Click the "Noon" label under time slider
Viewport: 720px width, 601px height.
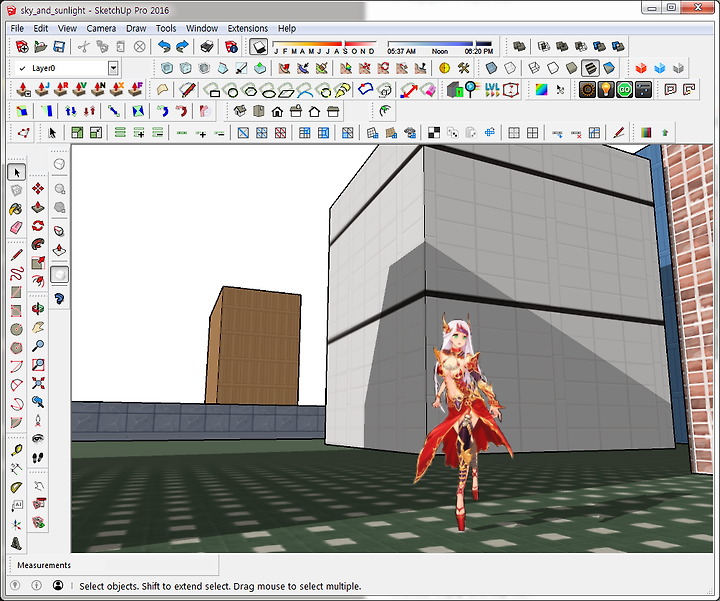[439, 51]
